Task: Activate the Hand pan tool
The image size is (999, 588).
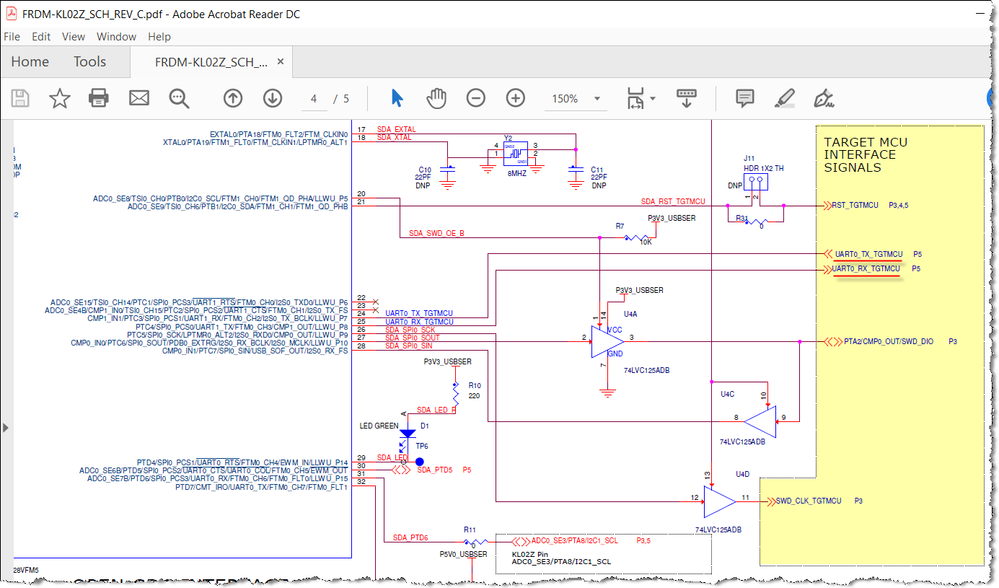Action: point(436,98)
